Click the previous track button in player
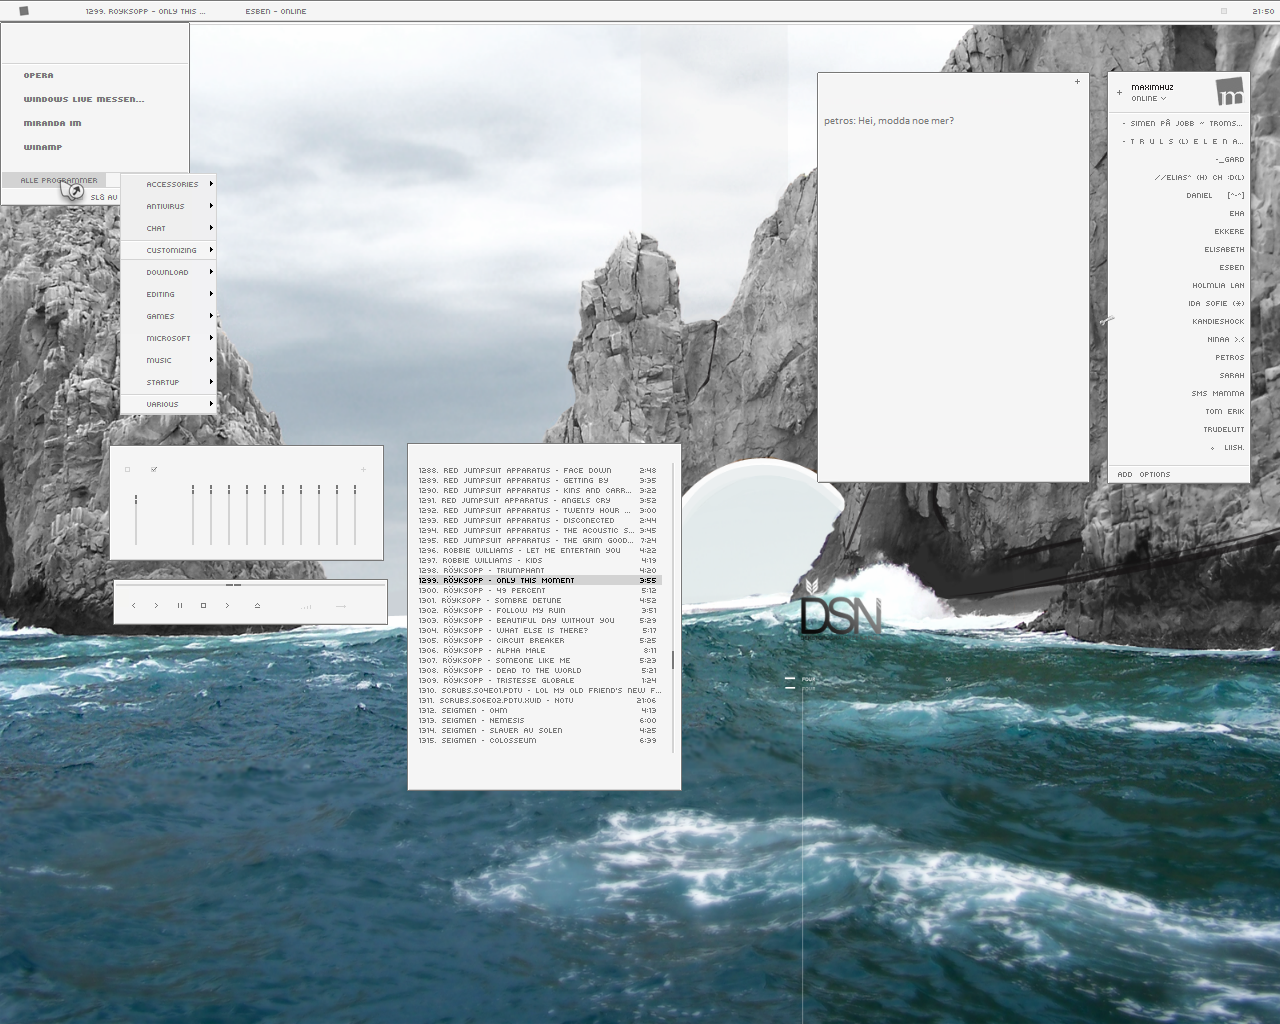Screen dimensions: 1280x1024 (134, 605)
